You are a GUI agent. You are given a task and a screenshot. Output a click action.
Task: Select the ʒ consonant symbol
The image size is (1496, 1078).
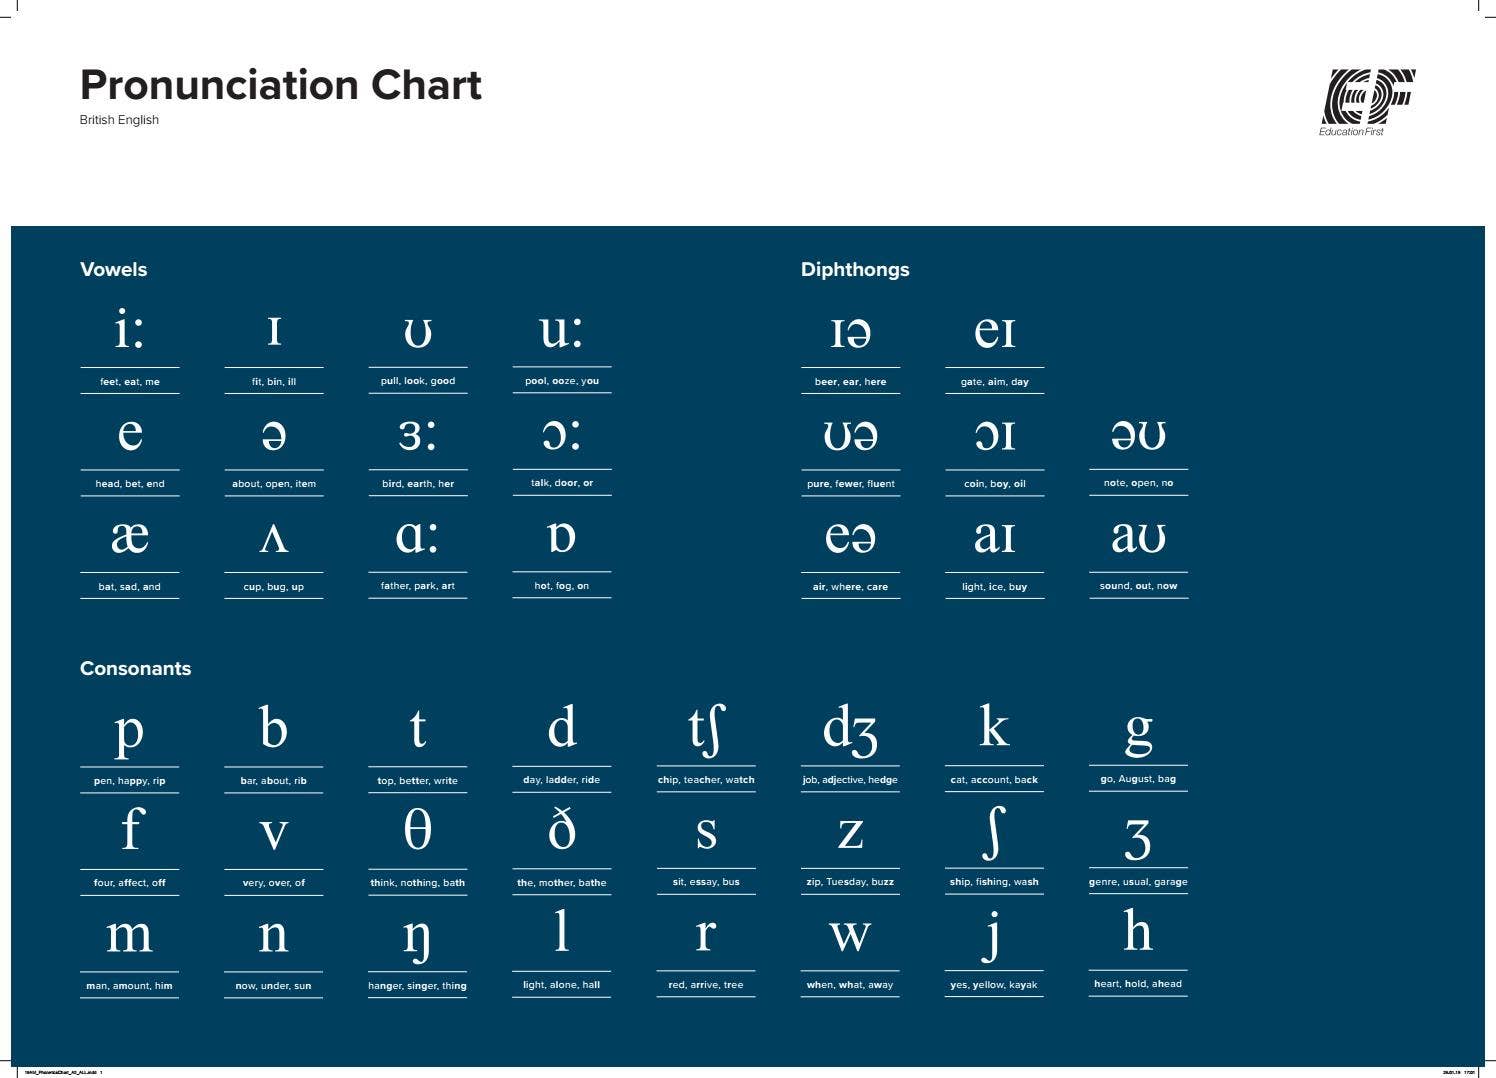1138,839
